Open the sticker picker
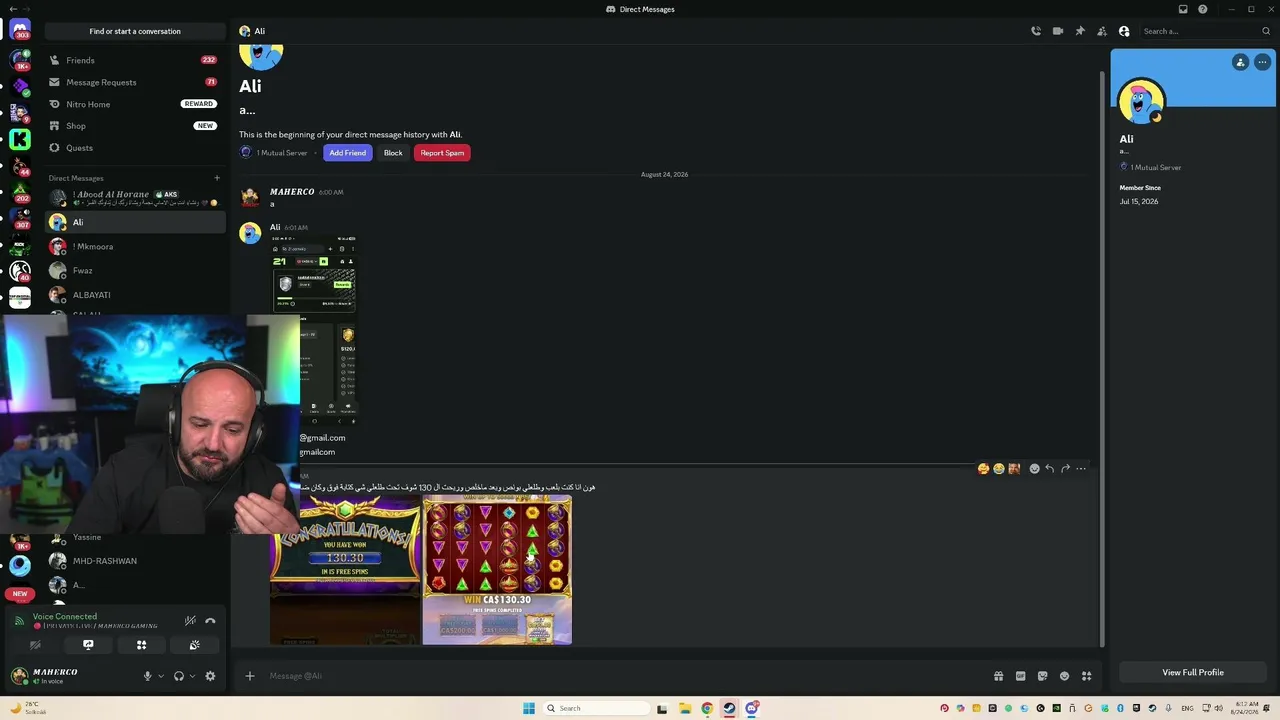Image resolution: width=1280 pixels, height=720 pixels. 1042,676
